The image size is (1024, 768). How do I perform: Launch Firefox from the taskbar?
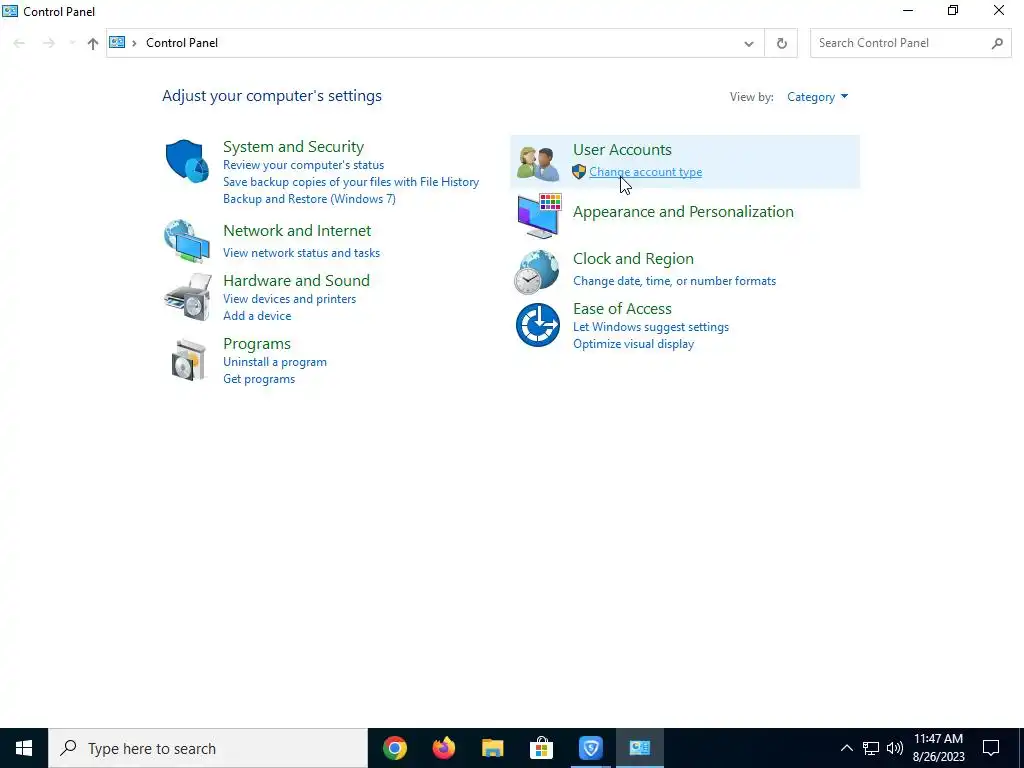[443, 748]
